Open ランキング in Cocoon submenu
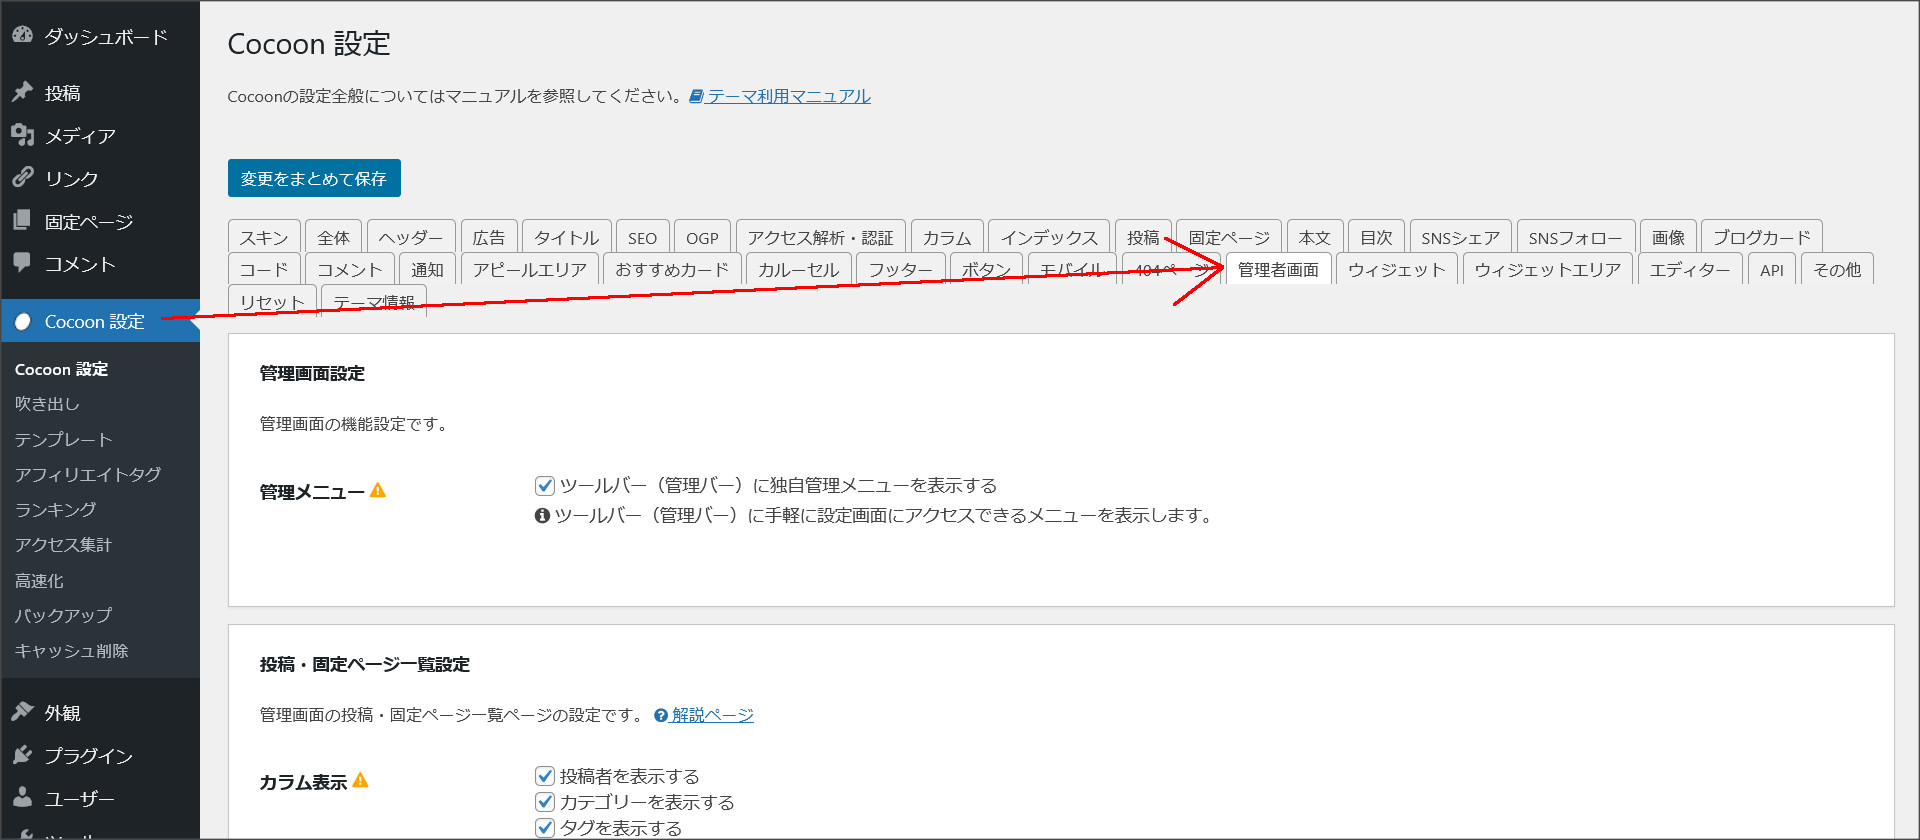 [x=55, y=509]
